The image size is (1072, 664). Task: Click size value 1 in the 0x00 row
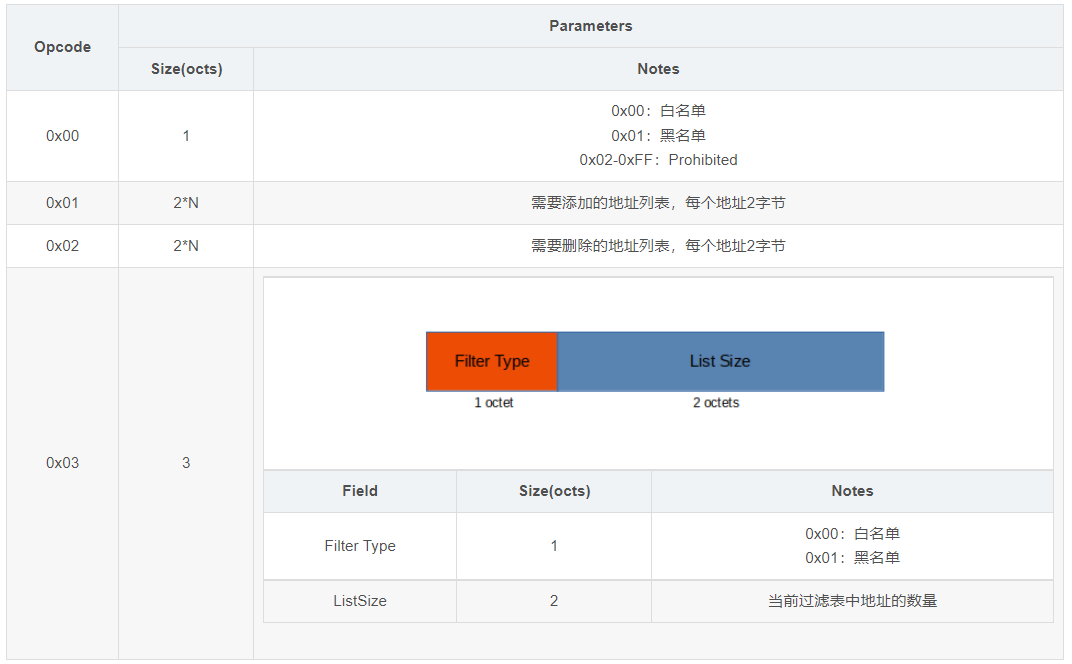coord(186,136)
